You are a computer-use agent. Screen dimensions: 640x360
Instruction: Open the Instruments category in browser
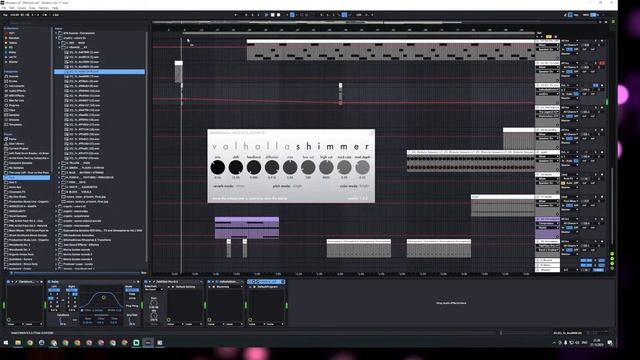coord(16,86)
